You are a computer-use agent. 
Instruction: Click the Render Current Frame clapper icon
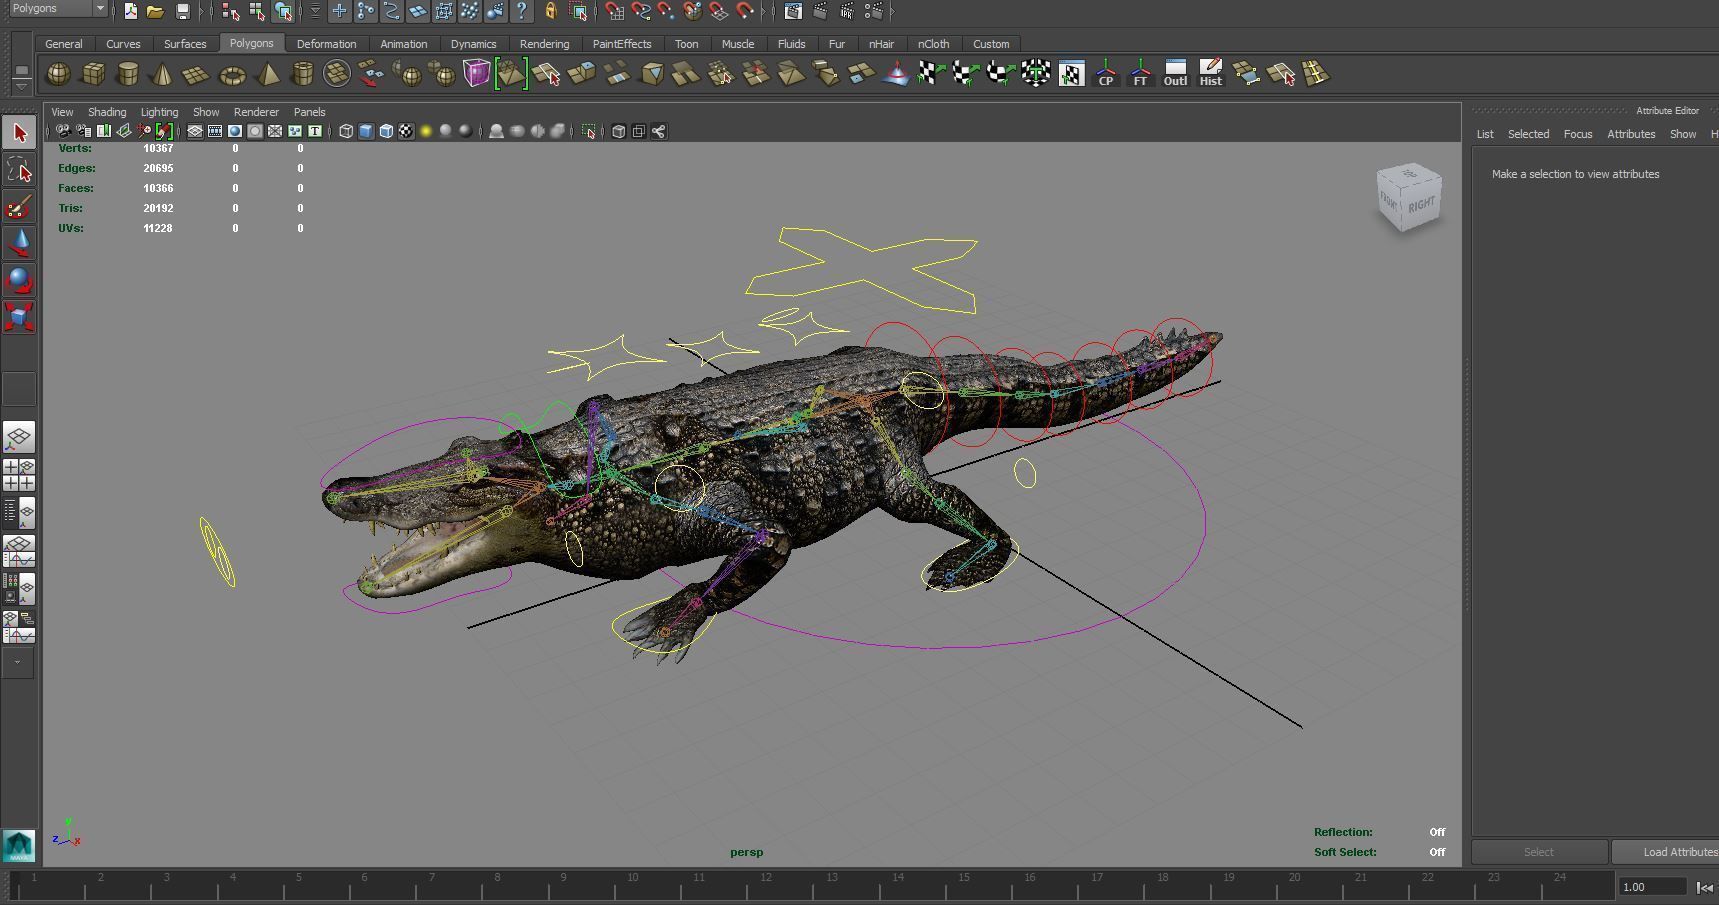click(x=821, y=12)
